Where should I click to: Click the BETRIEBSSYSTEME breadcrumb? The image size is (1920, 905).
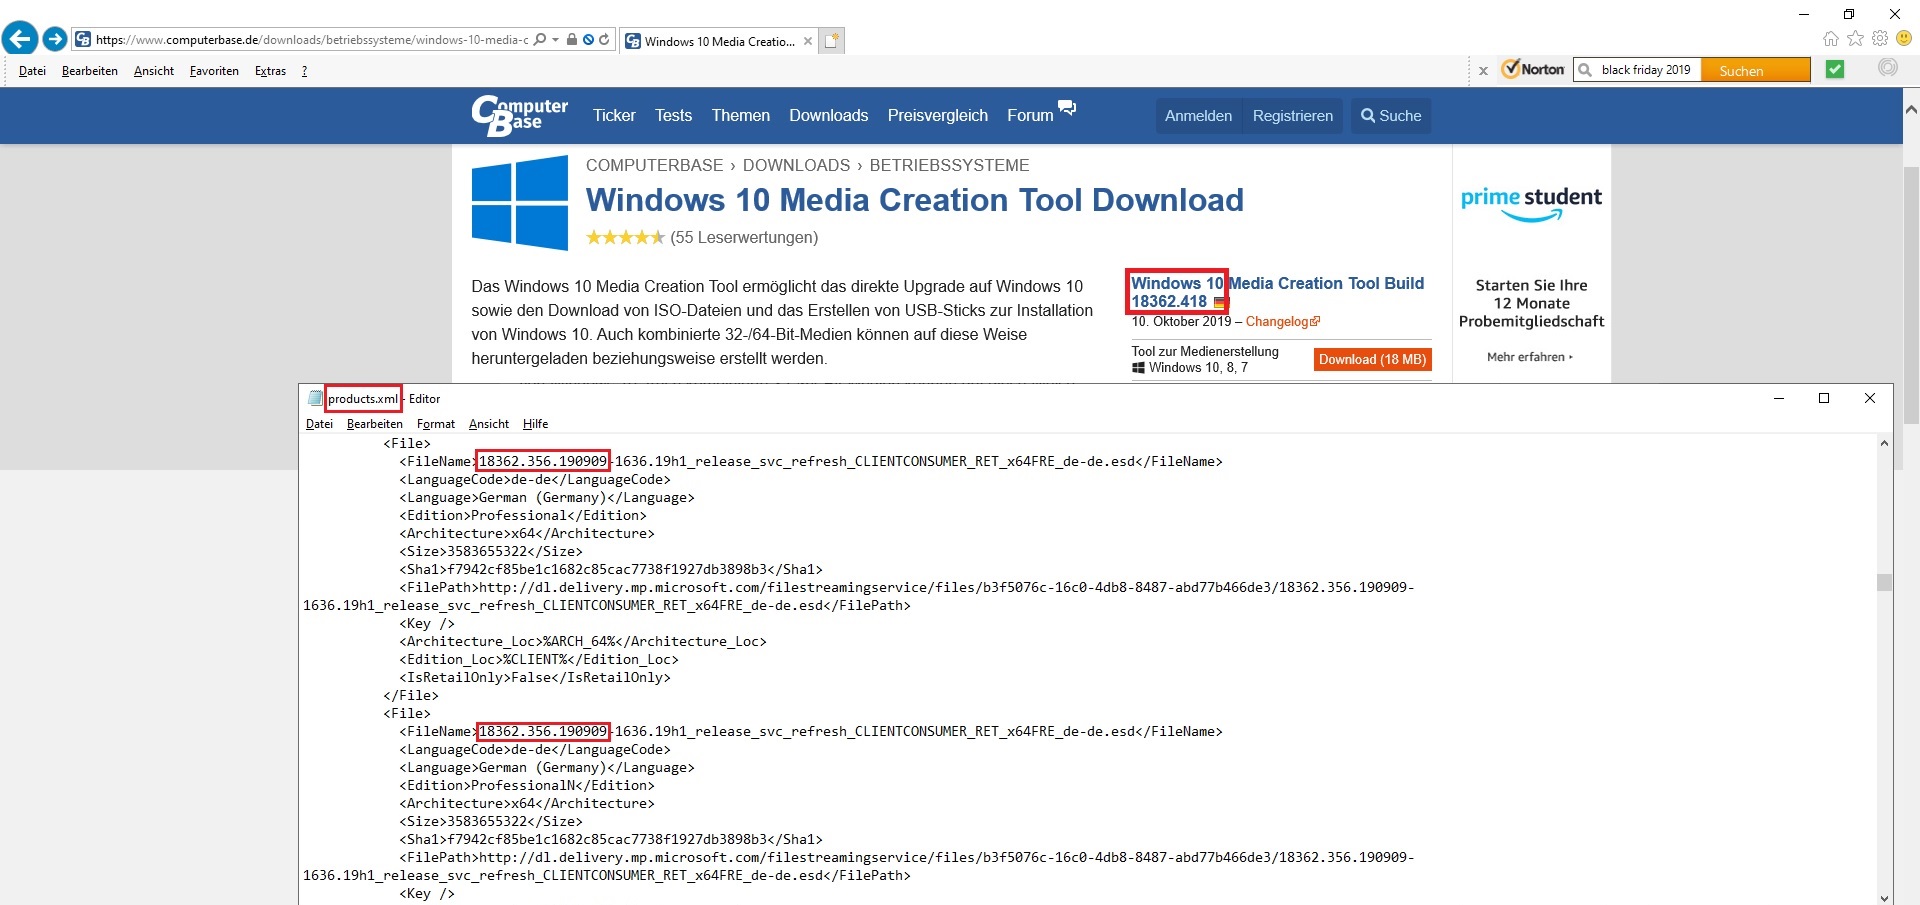949,166
